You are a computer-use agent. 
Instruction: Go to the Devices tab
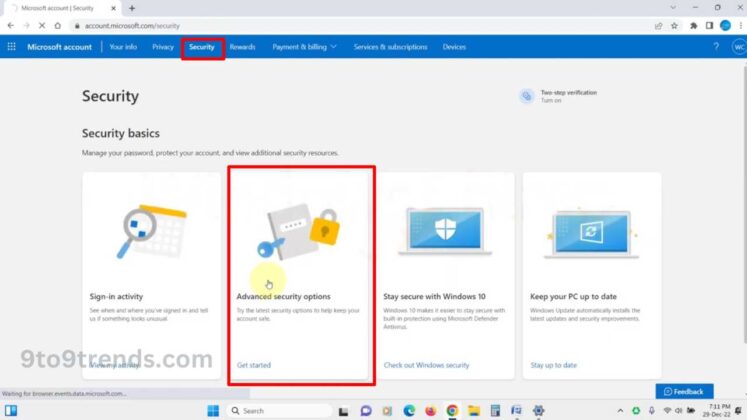(x=454, y=47)
